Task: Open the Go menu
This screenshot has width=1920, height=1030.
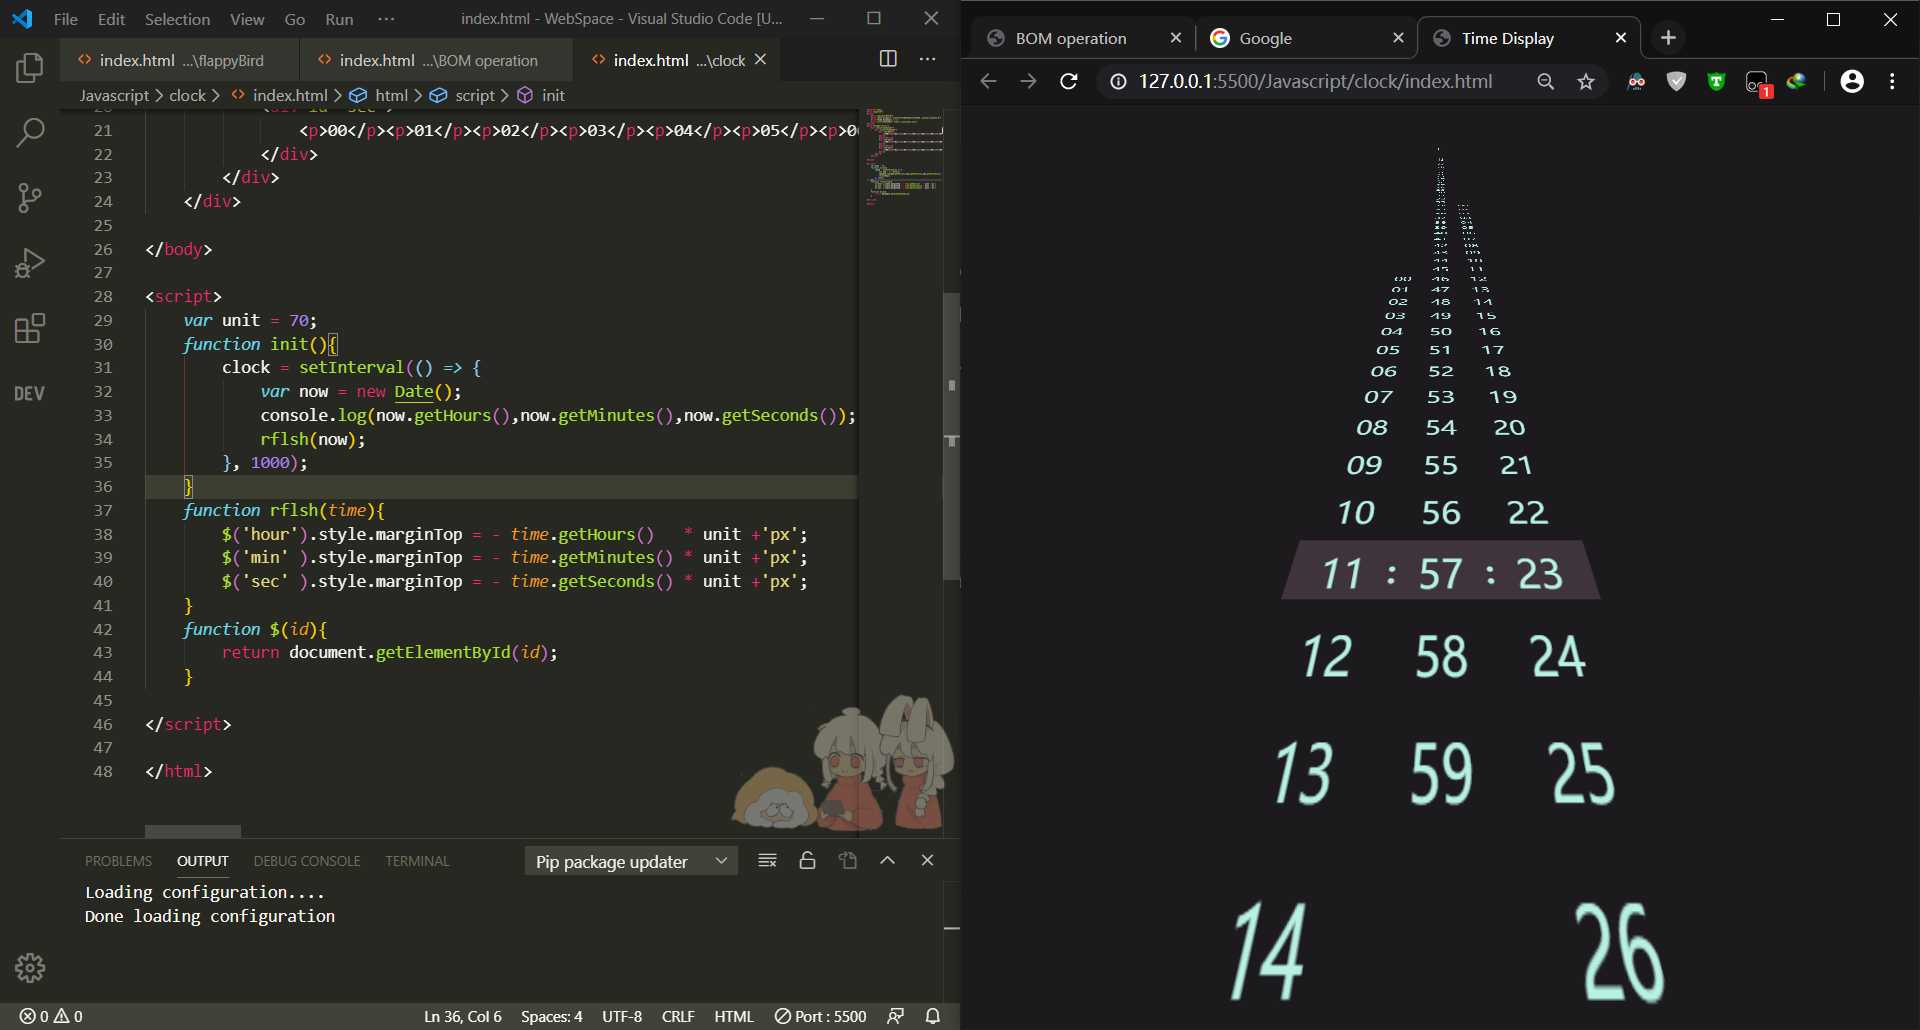Action: [294, 19]
